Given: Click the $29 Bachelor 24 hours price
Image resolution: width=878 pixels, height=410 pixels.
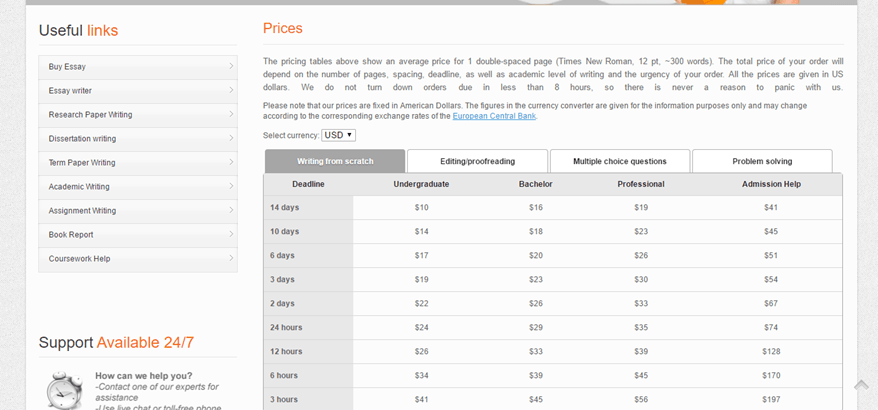Looking at the screenshot, I should tap(536, 328).
